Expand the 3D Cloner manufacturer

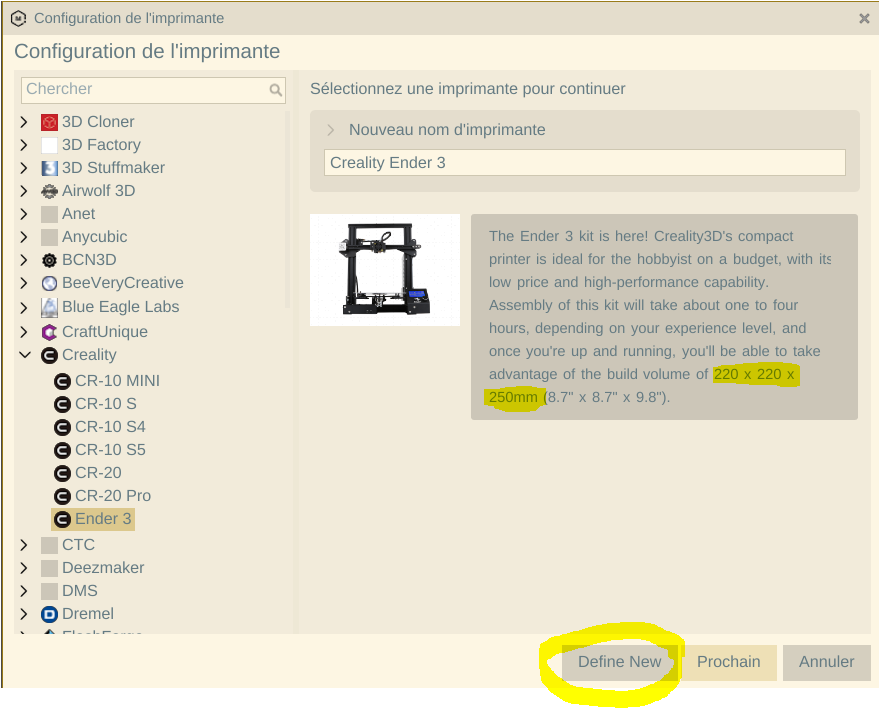(24, 122)
